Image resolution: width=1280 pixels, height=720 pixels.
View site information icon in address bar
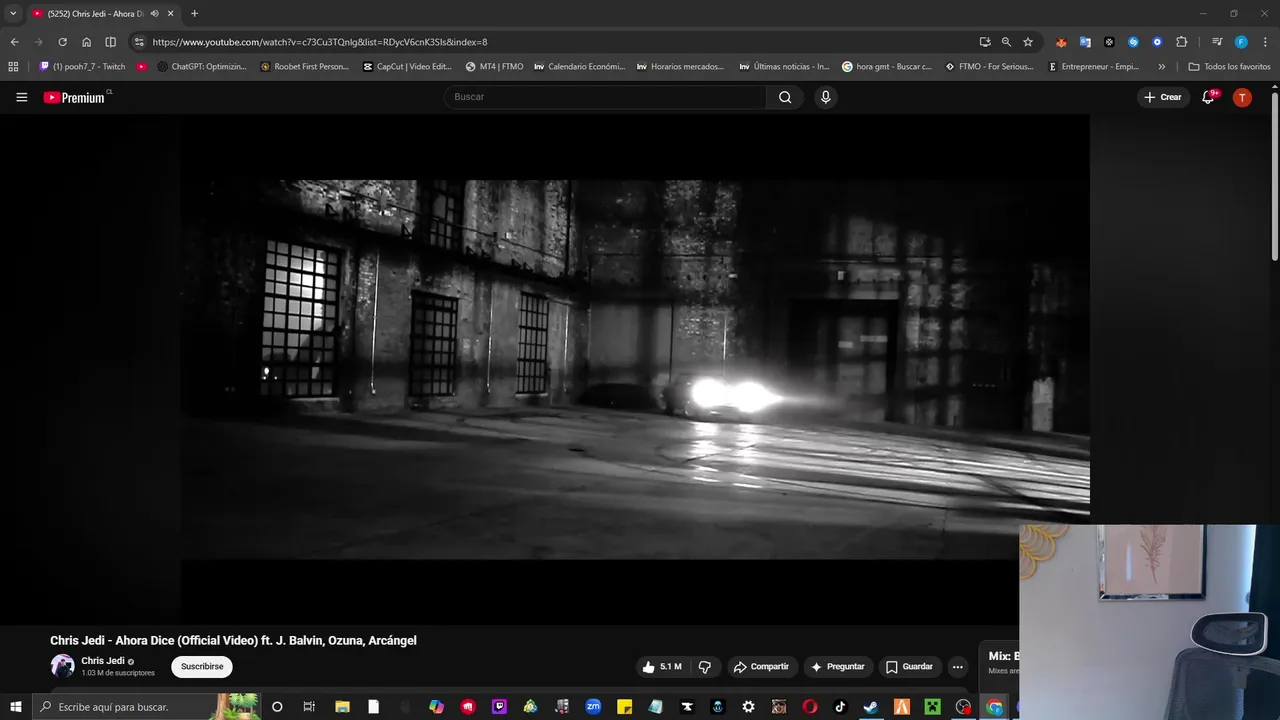(139, 42)
